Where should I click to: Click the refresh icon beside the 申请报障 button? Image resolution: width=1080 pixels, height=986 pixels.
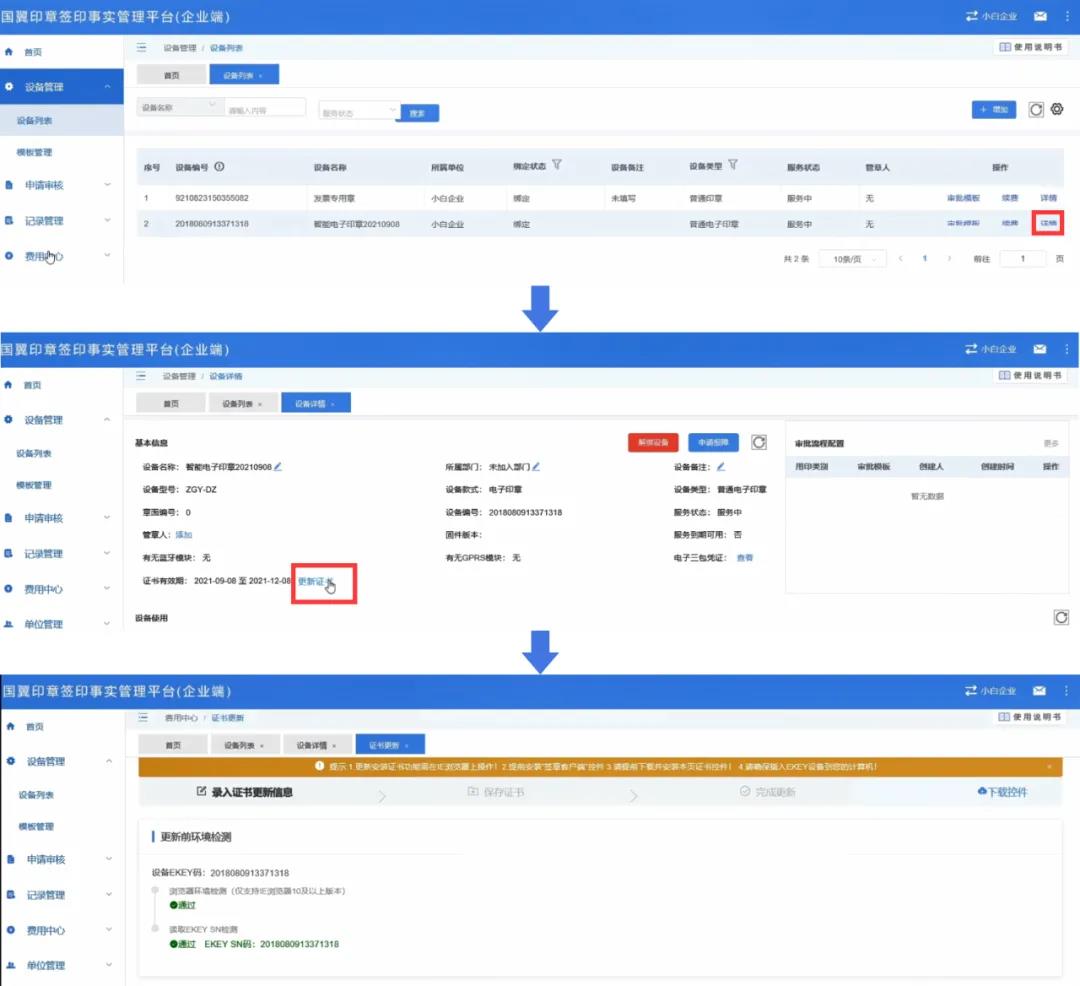pos(759,442)
